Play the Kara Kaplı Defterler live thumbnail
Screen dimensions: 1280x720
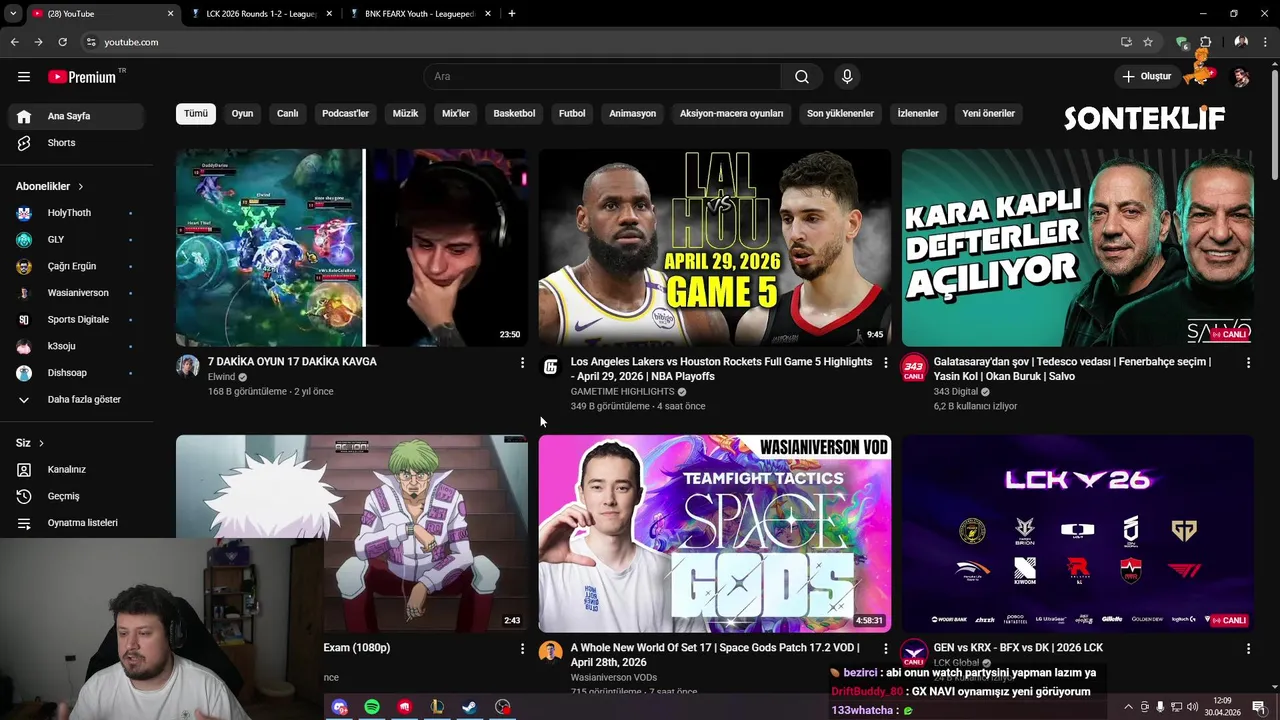click(1078, 247)
